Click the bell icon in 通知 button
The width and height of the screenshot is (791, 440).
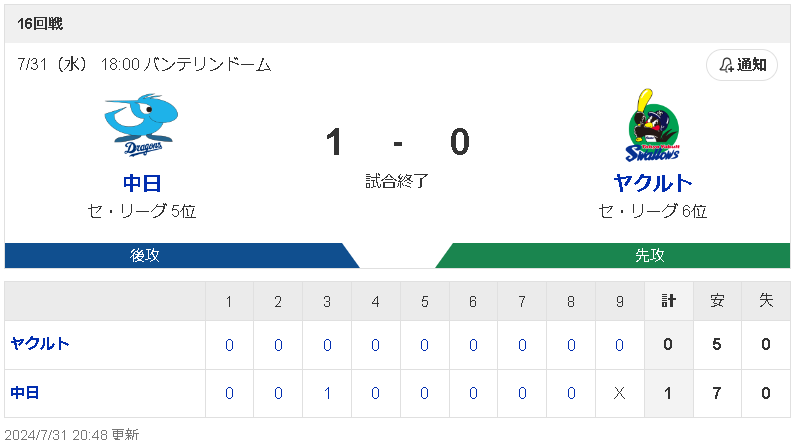725,65
